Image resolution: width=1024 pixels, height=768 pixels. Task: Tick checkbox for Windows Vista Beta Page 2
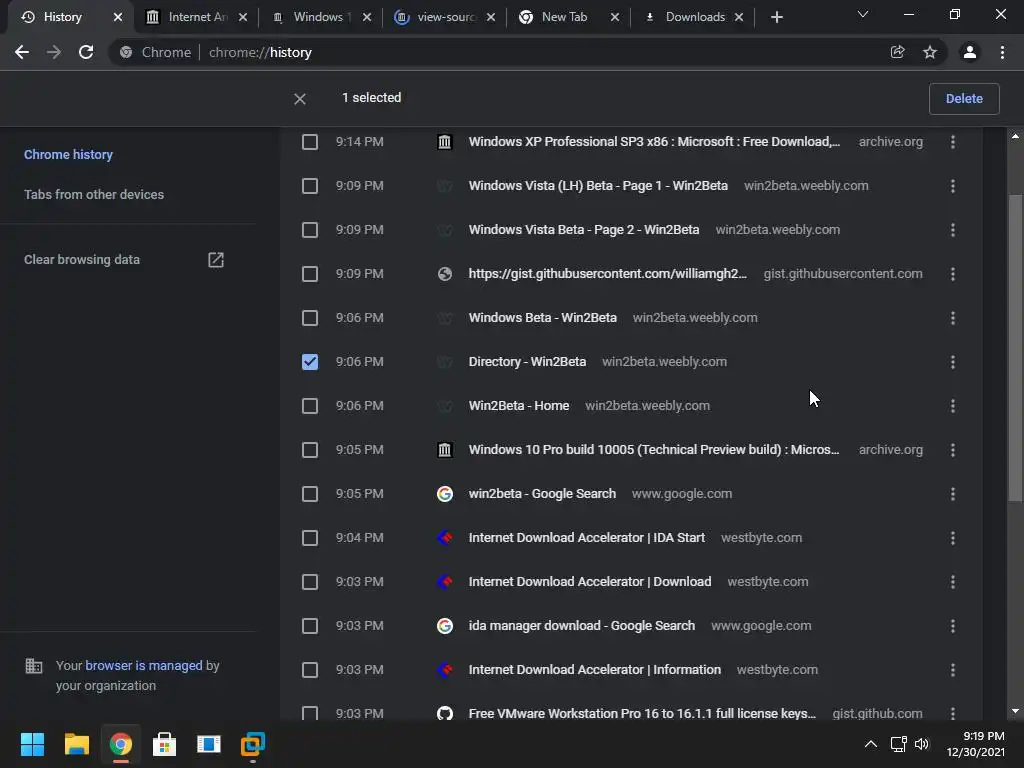coord(310,230)
